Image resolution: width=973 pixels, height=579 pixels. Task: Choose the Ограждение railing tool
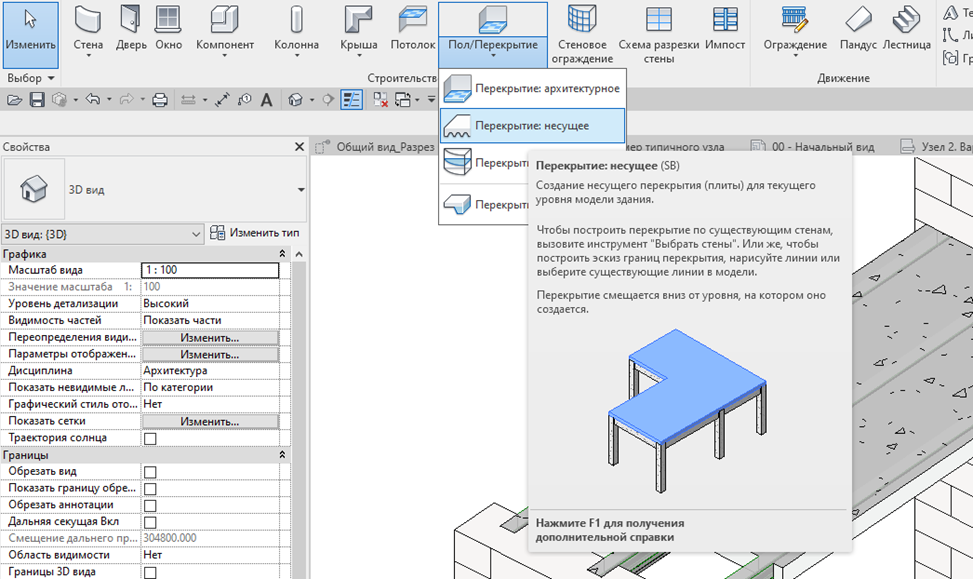[795, 29]
